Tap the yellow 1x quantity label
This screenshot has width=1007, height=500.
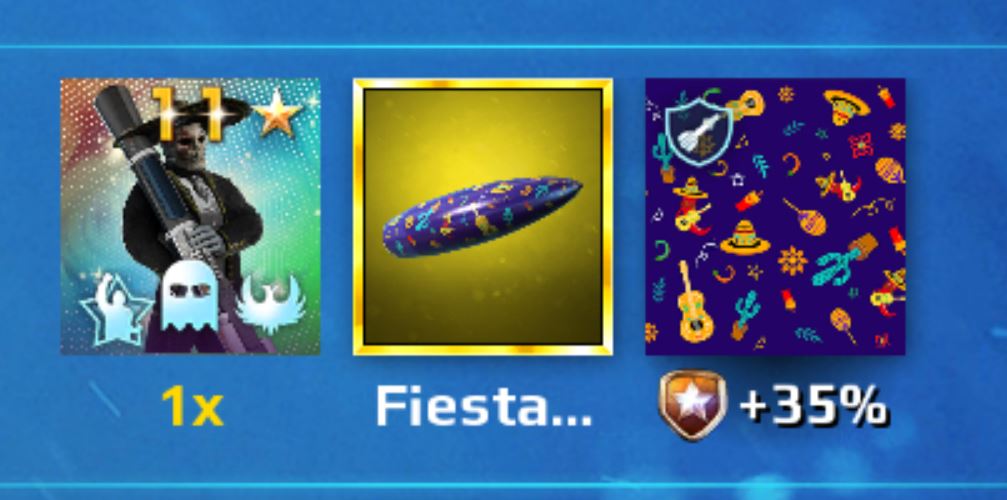click(192, 407)
